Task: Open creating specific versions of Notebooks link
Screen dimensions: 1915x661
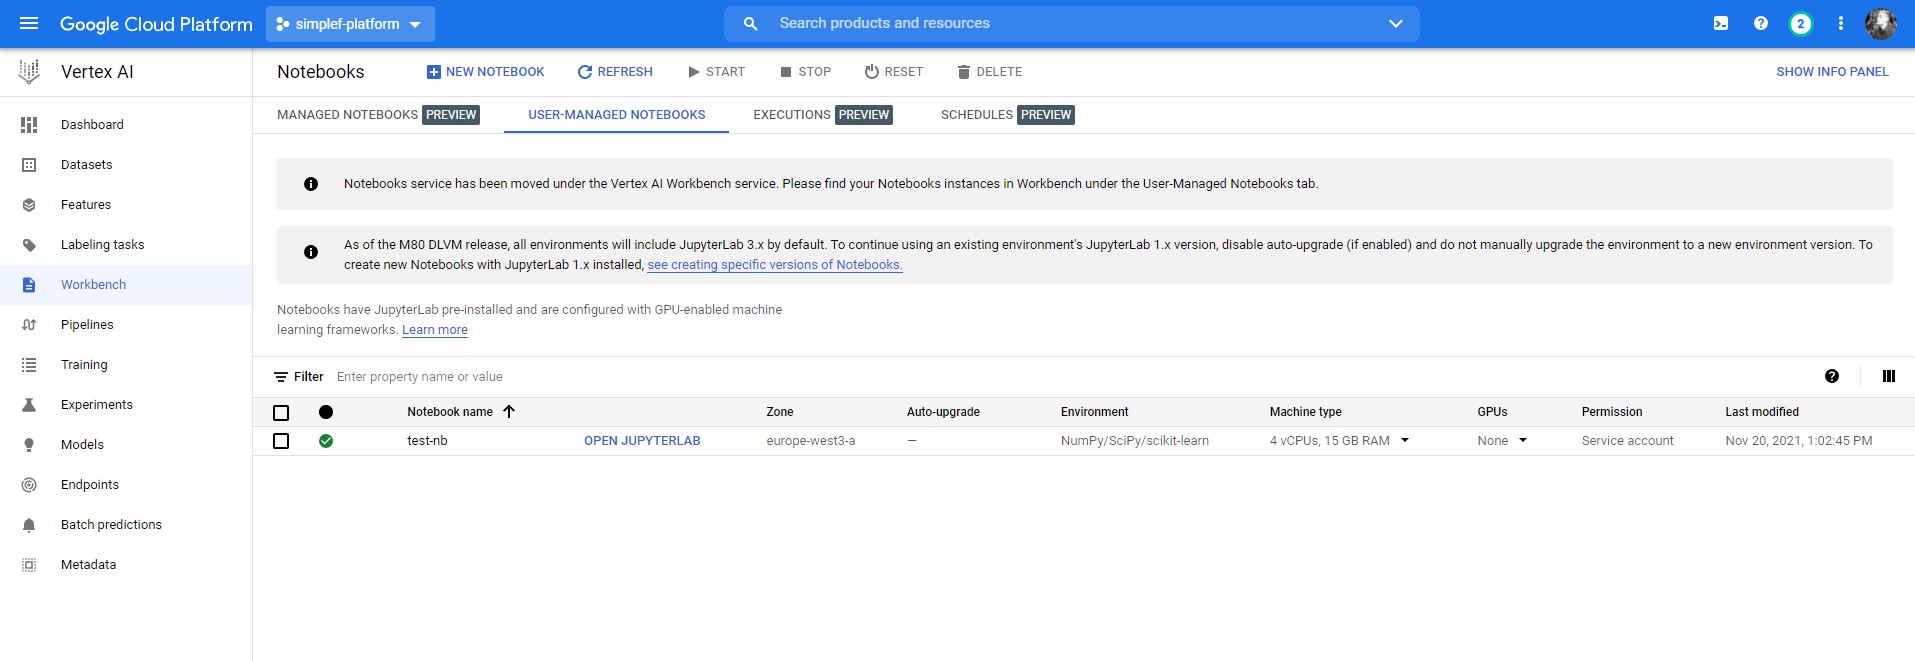Action: [x=775, y=265]
